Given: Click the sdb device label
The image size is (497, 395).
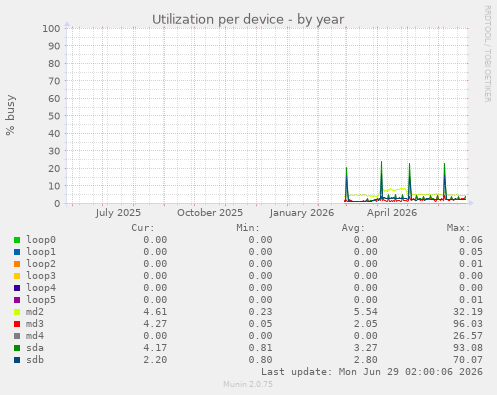Looking at the screenshot, I should (x=35, y=360).
